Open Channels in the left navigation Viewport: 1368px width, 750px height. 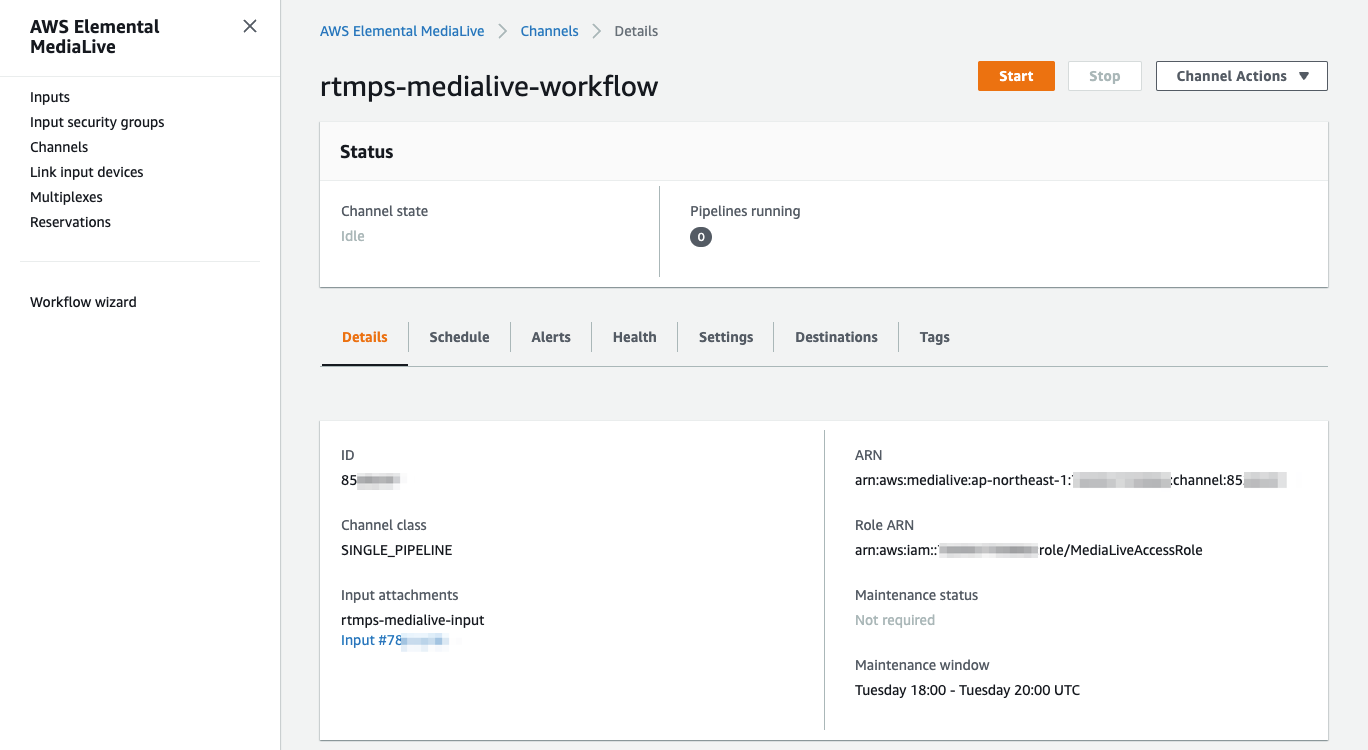[59, 147]
